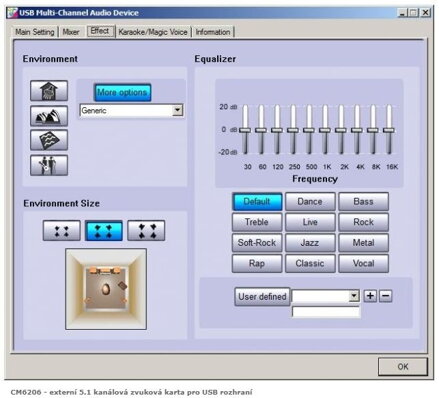
Task: Apply the Rap equalizer preset
Action: click(257, 263)
